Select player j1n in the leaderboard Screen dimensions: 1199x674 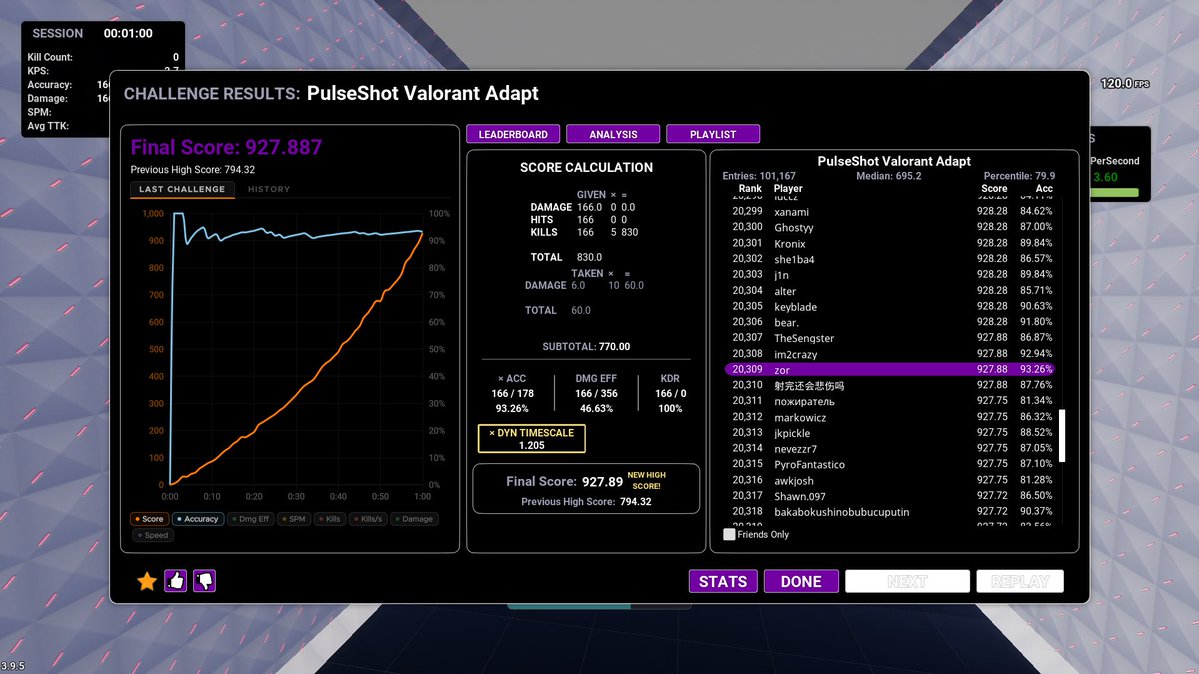pos(889,275)
